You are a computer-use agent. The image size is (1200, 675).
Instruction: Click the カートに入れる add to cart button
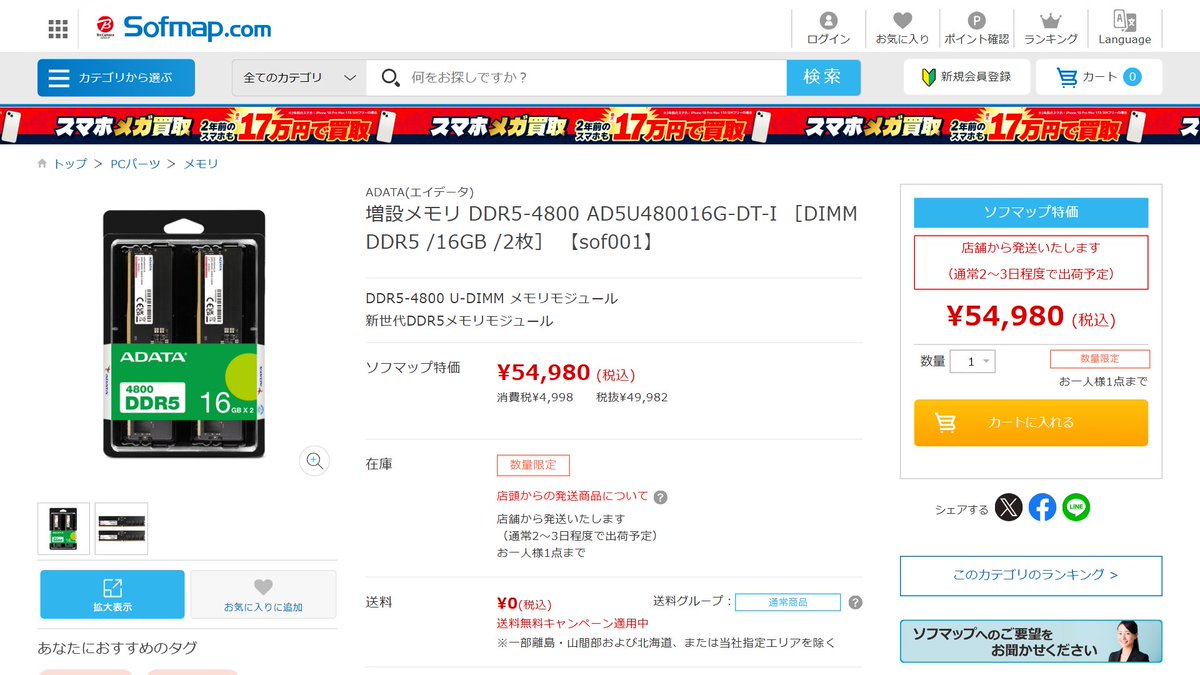tap(1031, 423)
